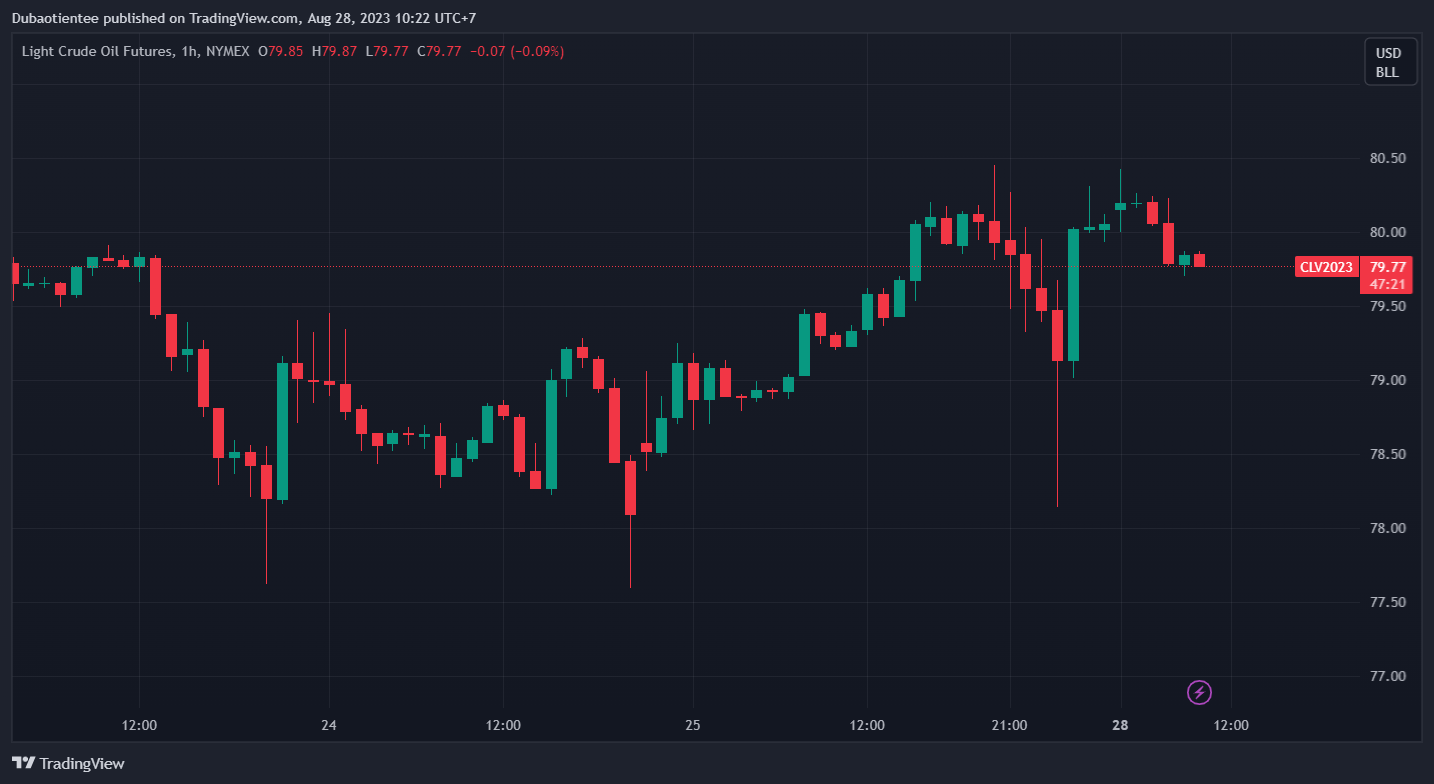Click date 24 on time axis
Image resolution: width=1434 pixels, height=784 pixels.
tap(328, 725)
